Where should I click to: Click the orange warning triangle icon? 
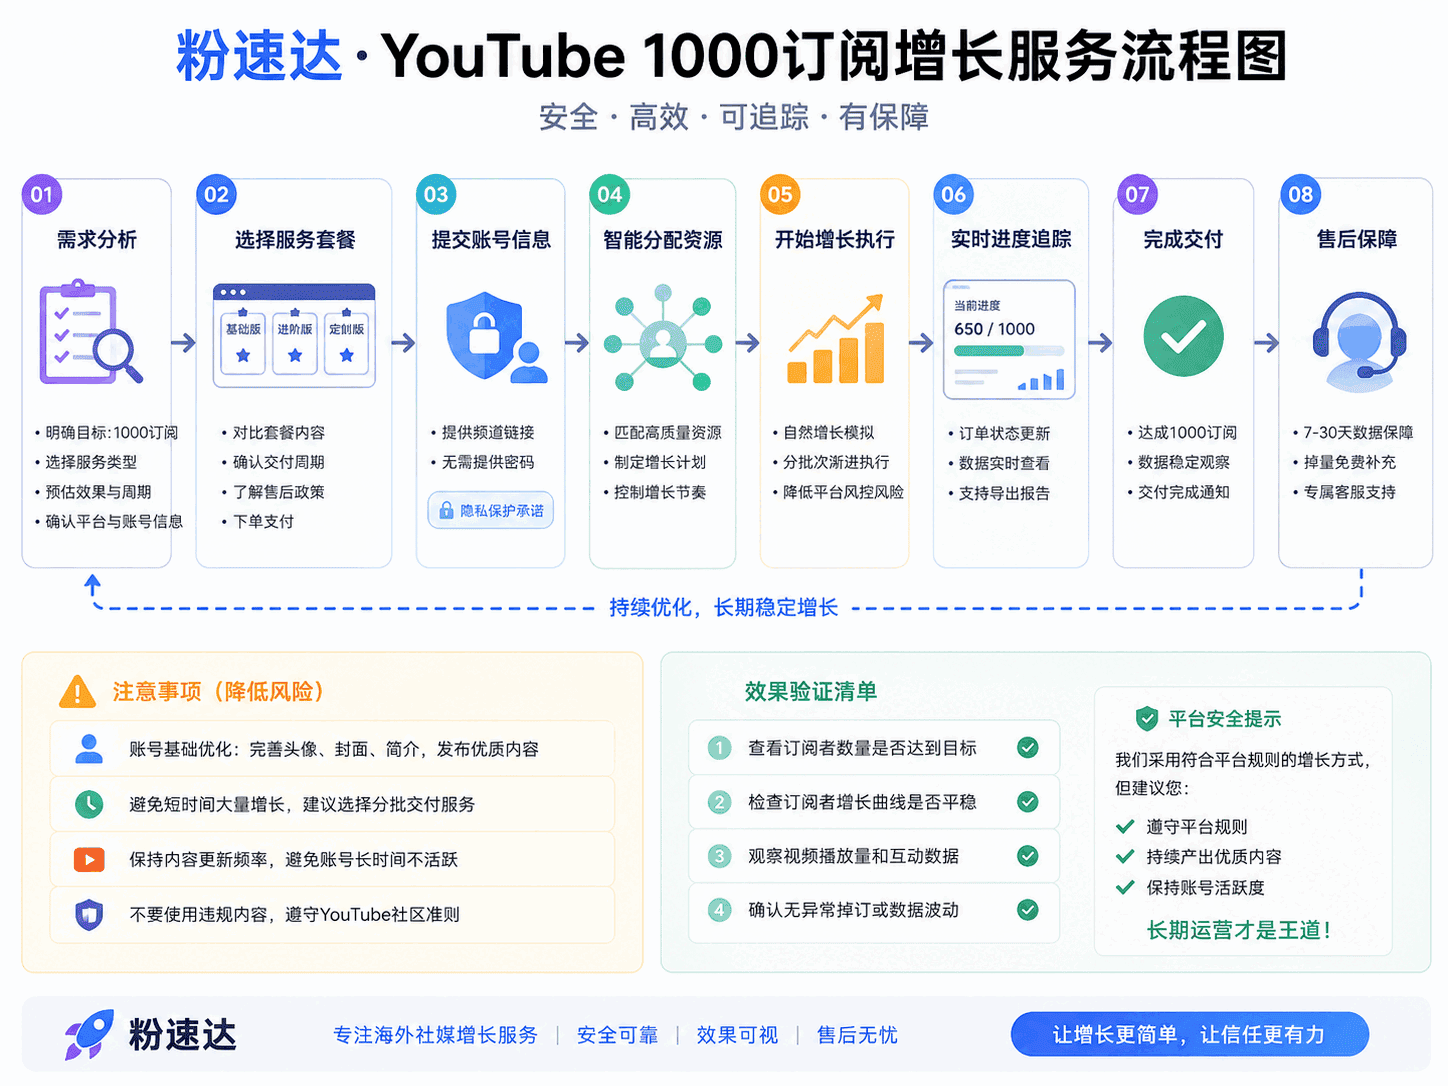[x=78, y=691]
